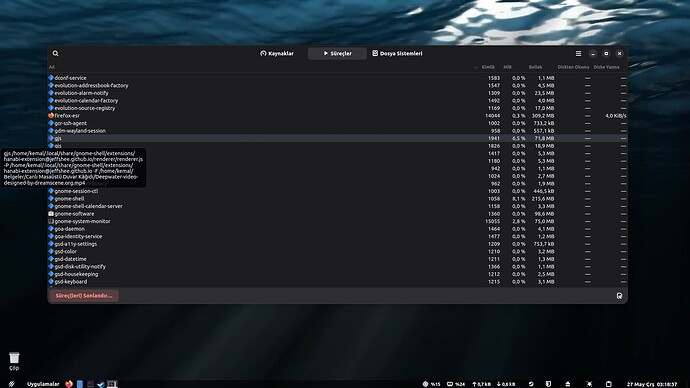690x388 pixels.
Task: Open the process search magnifier
Action: [x=55, y=53]
